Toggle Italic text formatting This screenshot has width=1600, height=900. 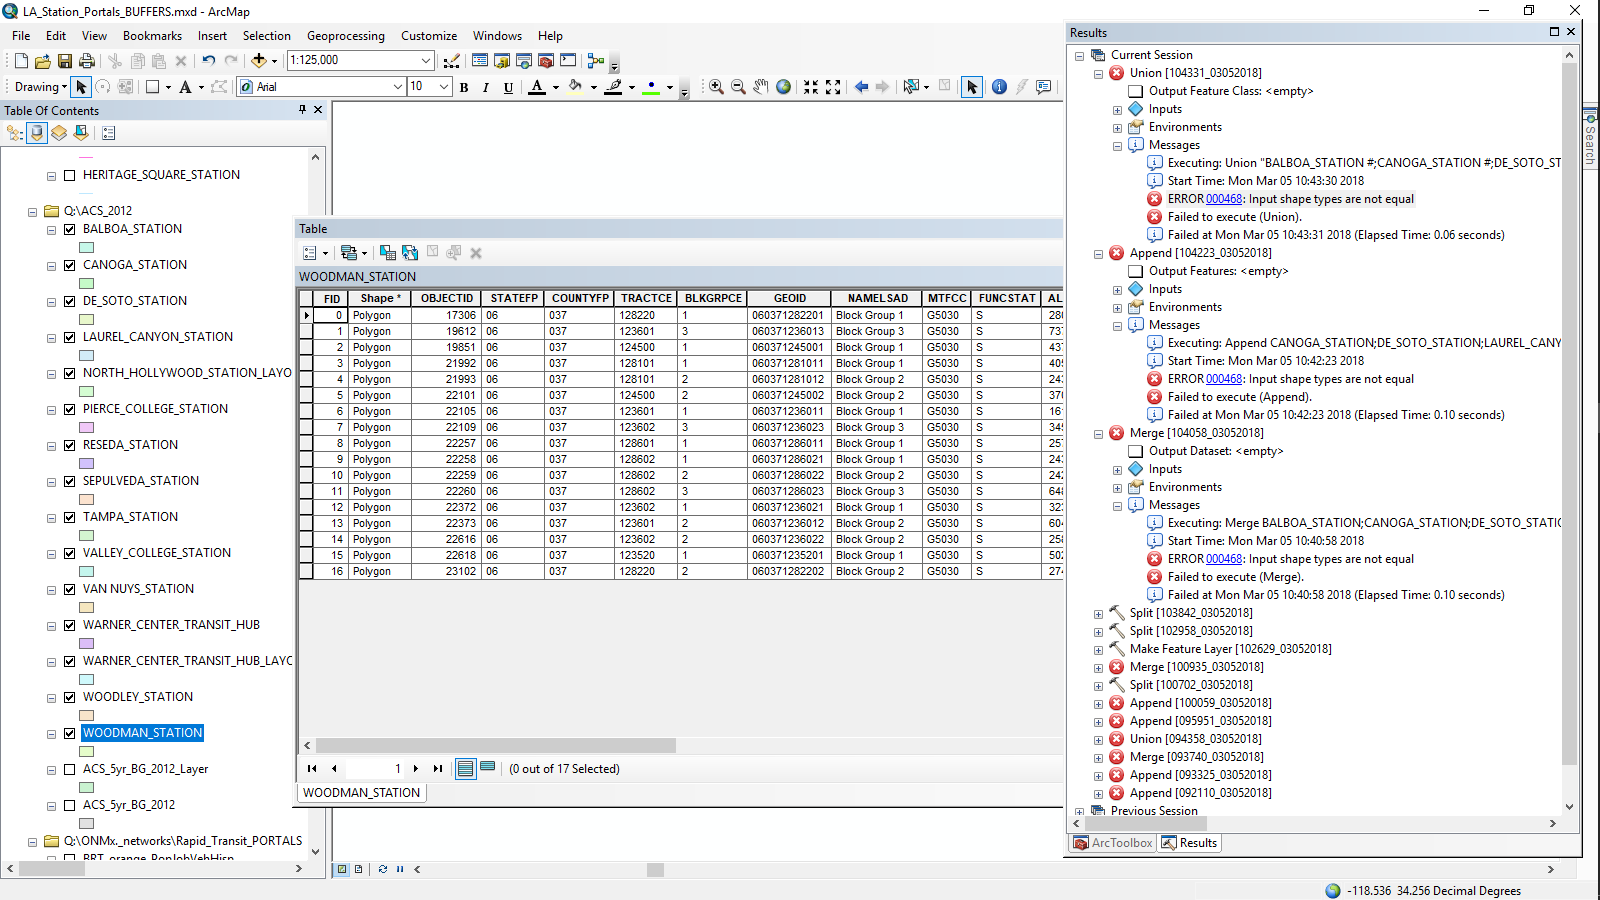click(486, 87)
